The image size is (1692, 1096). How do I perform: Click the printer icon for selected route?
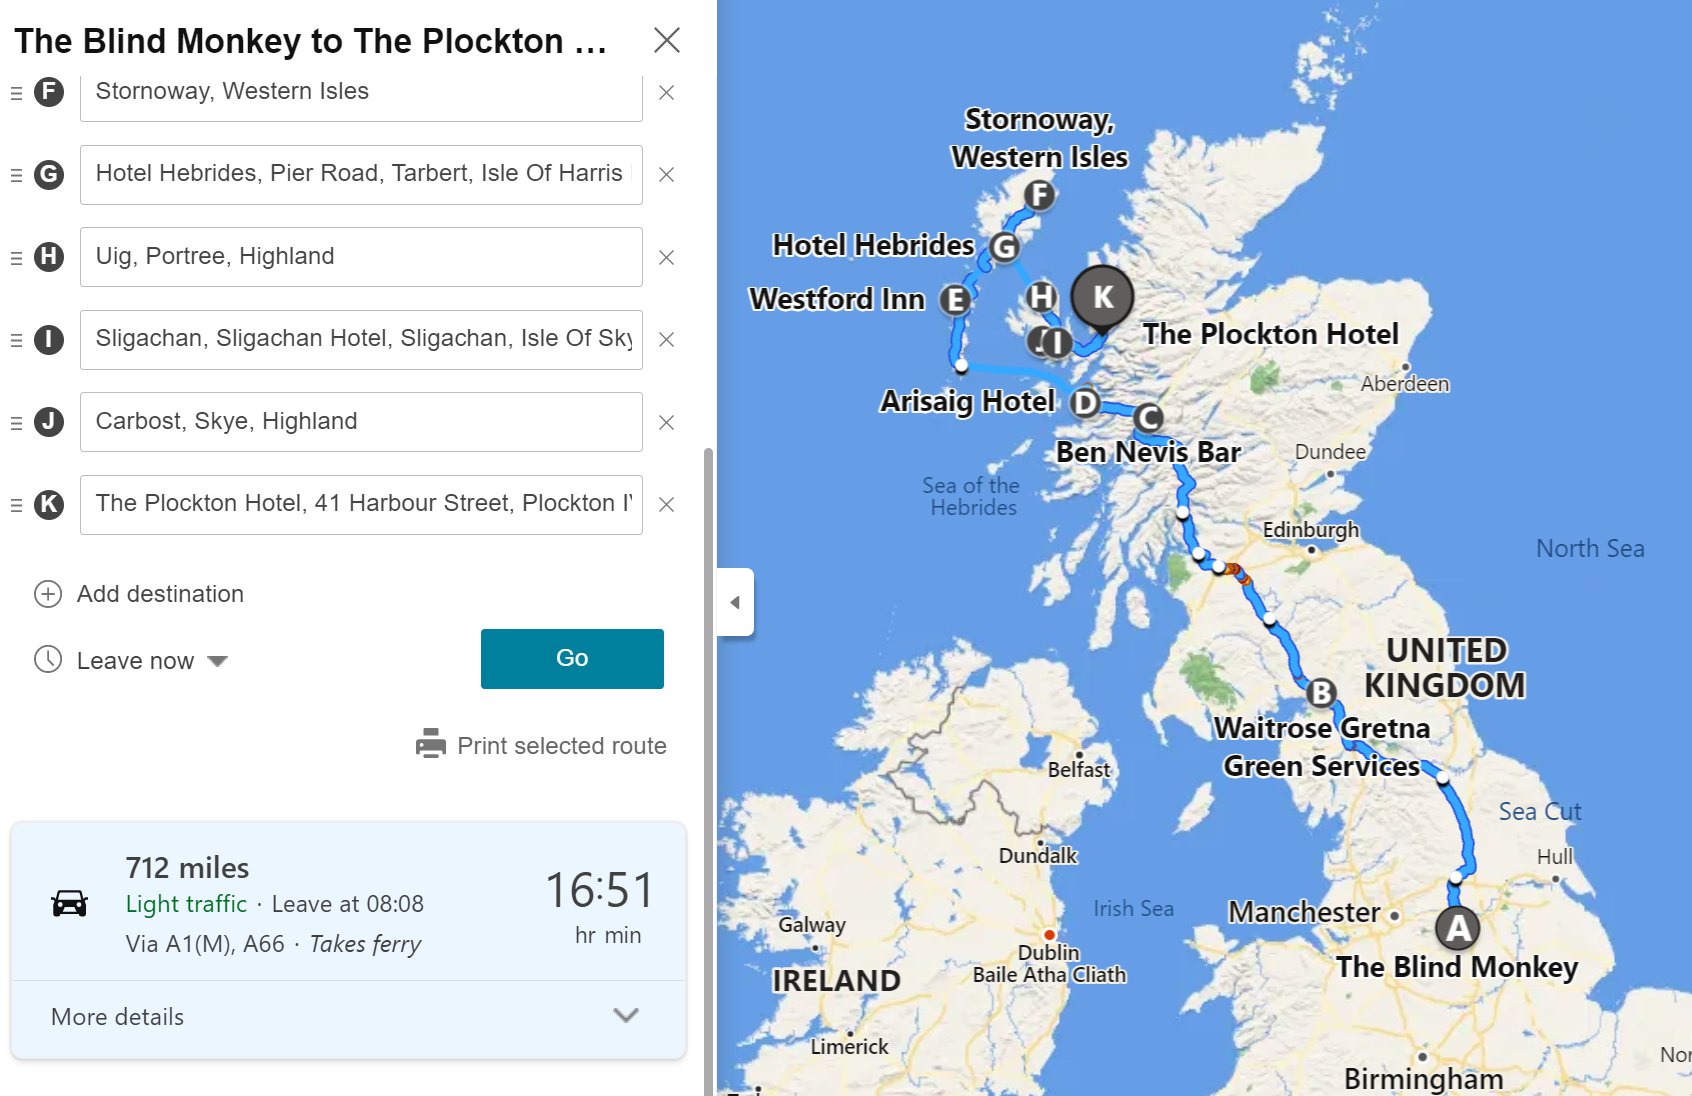coord(431,744)
